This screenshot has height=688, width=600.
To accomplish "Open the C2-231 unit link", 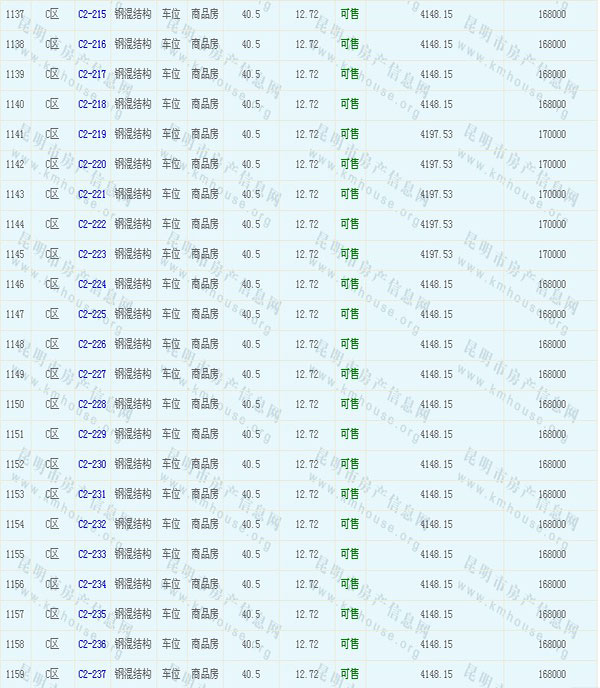I will point(91,494).
